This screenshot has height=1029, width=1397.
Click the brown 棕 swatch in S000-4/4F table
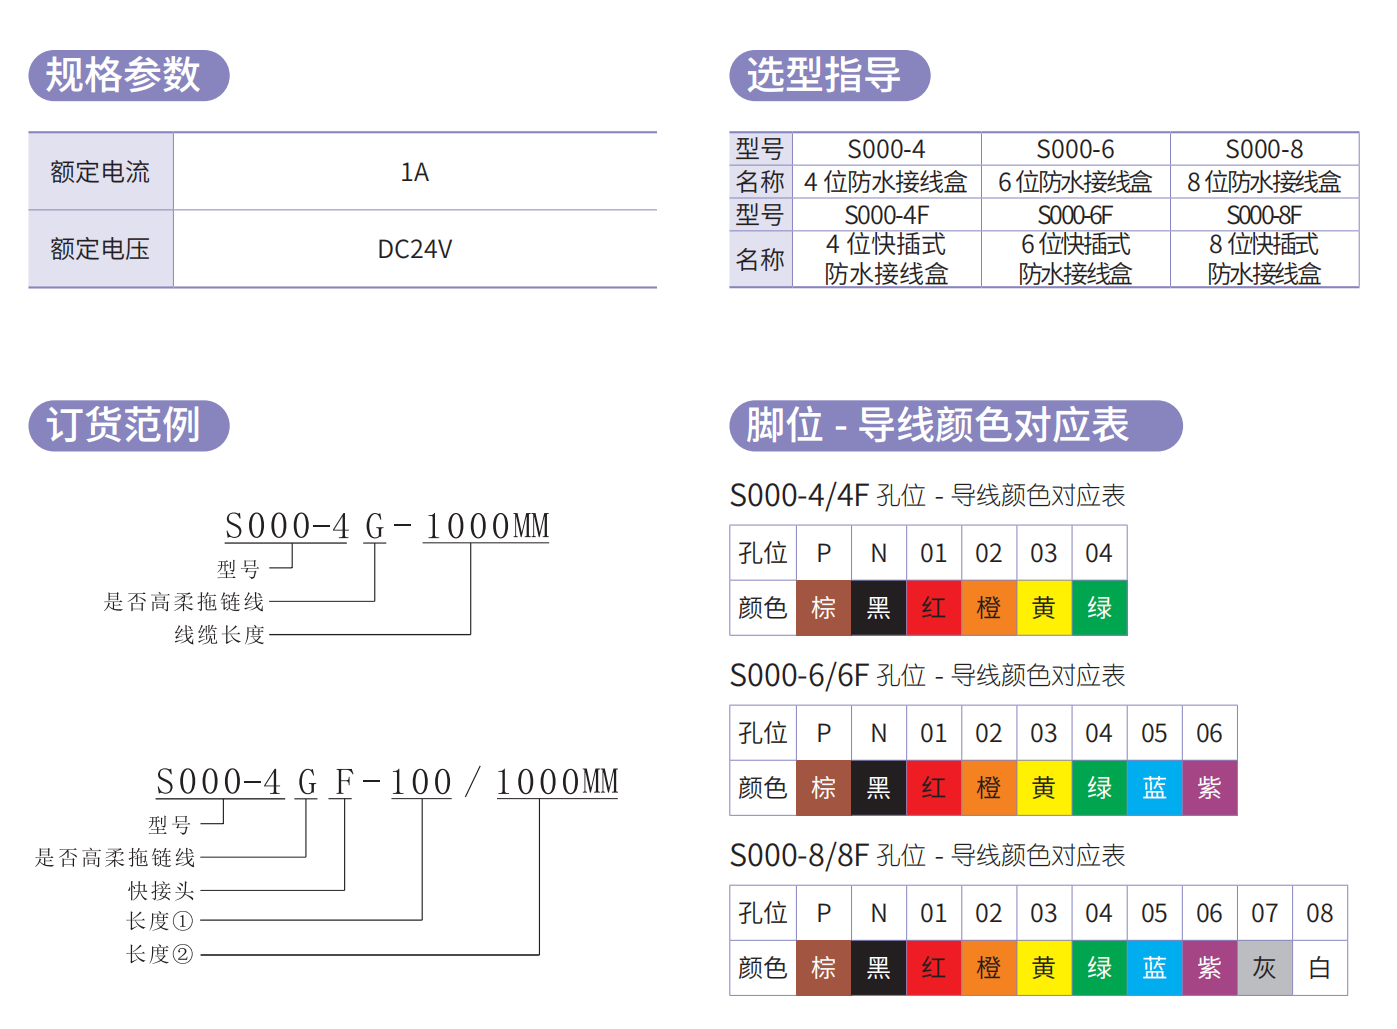[824, 607]
